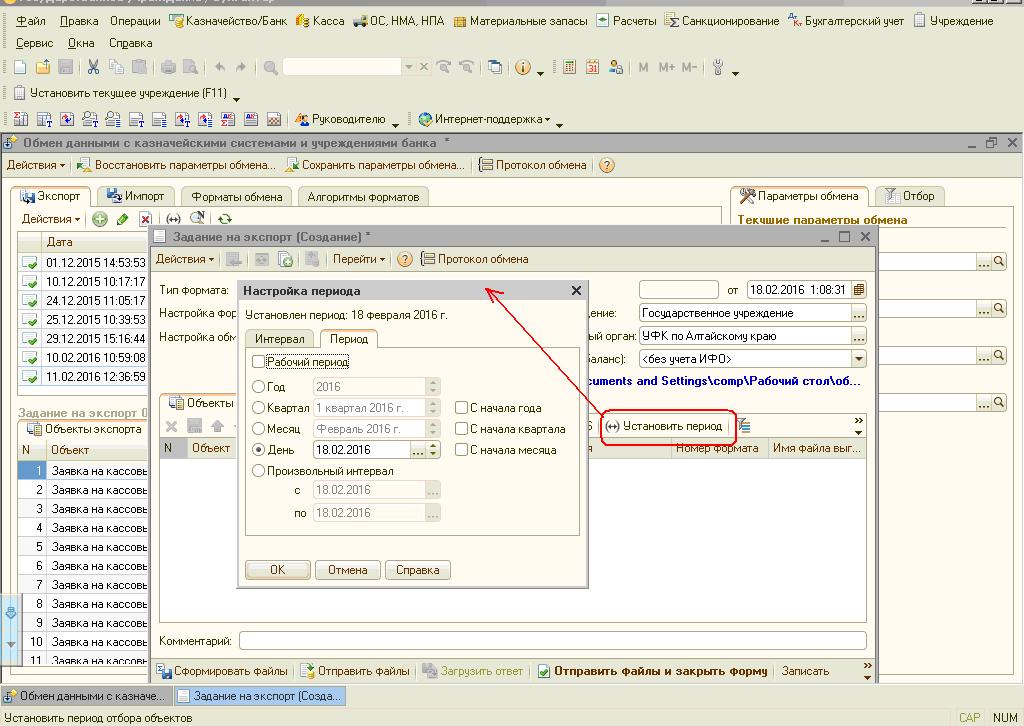
Task: Expand the <без учета ИФО> dropdown
Action: (859, 359)
